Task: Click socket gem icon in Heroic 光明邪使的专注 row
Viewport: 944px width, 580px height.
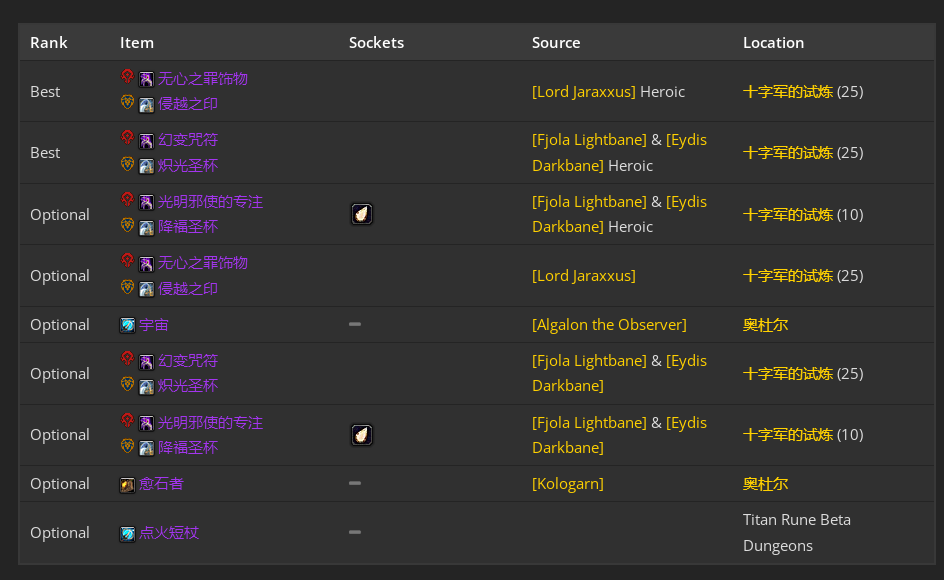Action: 362,214
